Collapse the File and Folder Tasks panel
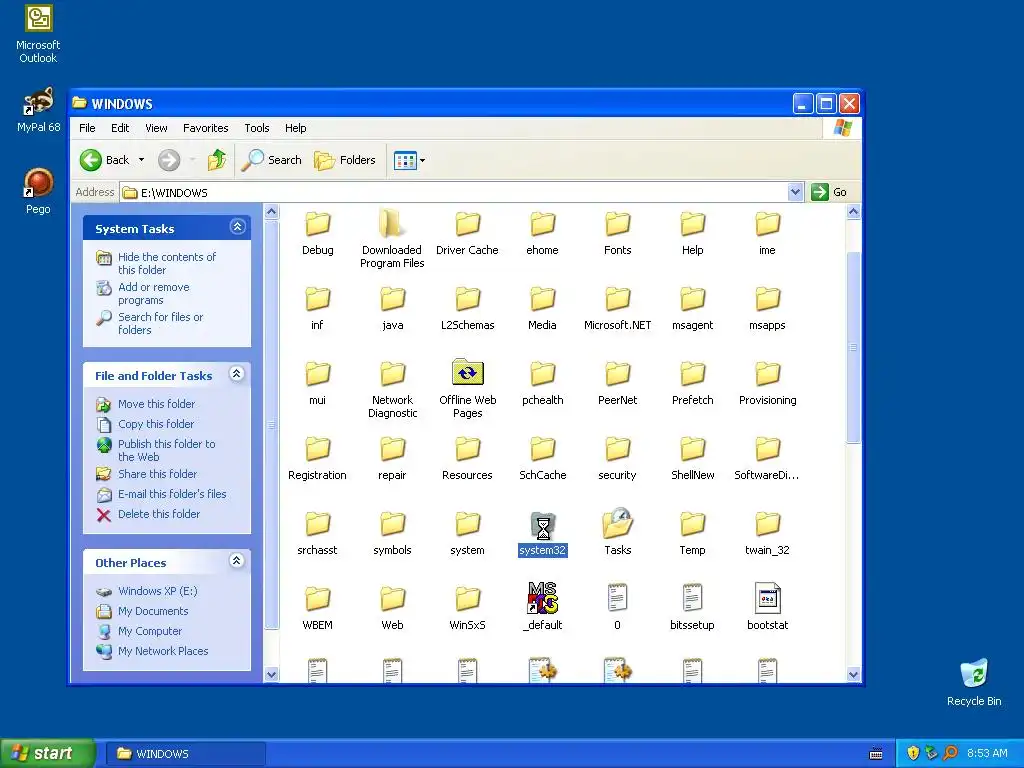The image size is (1024, 768). click(x=237, y=374)
